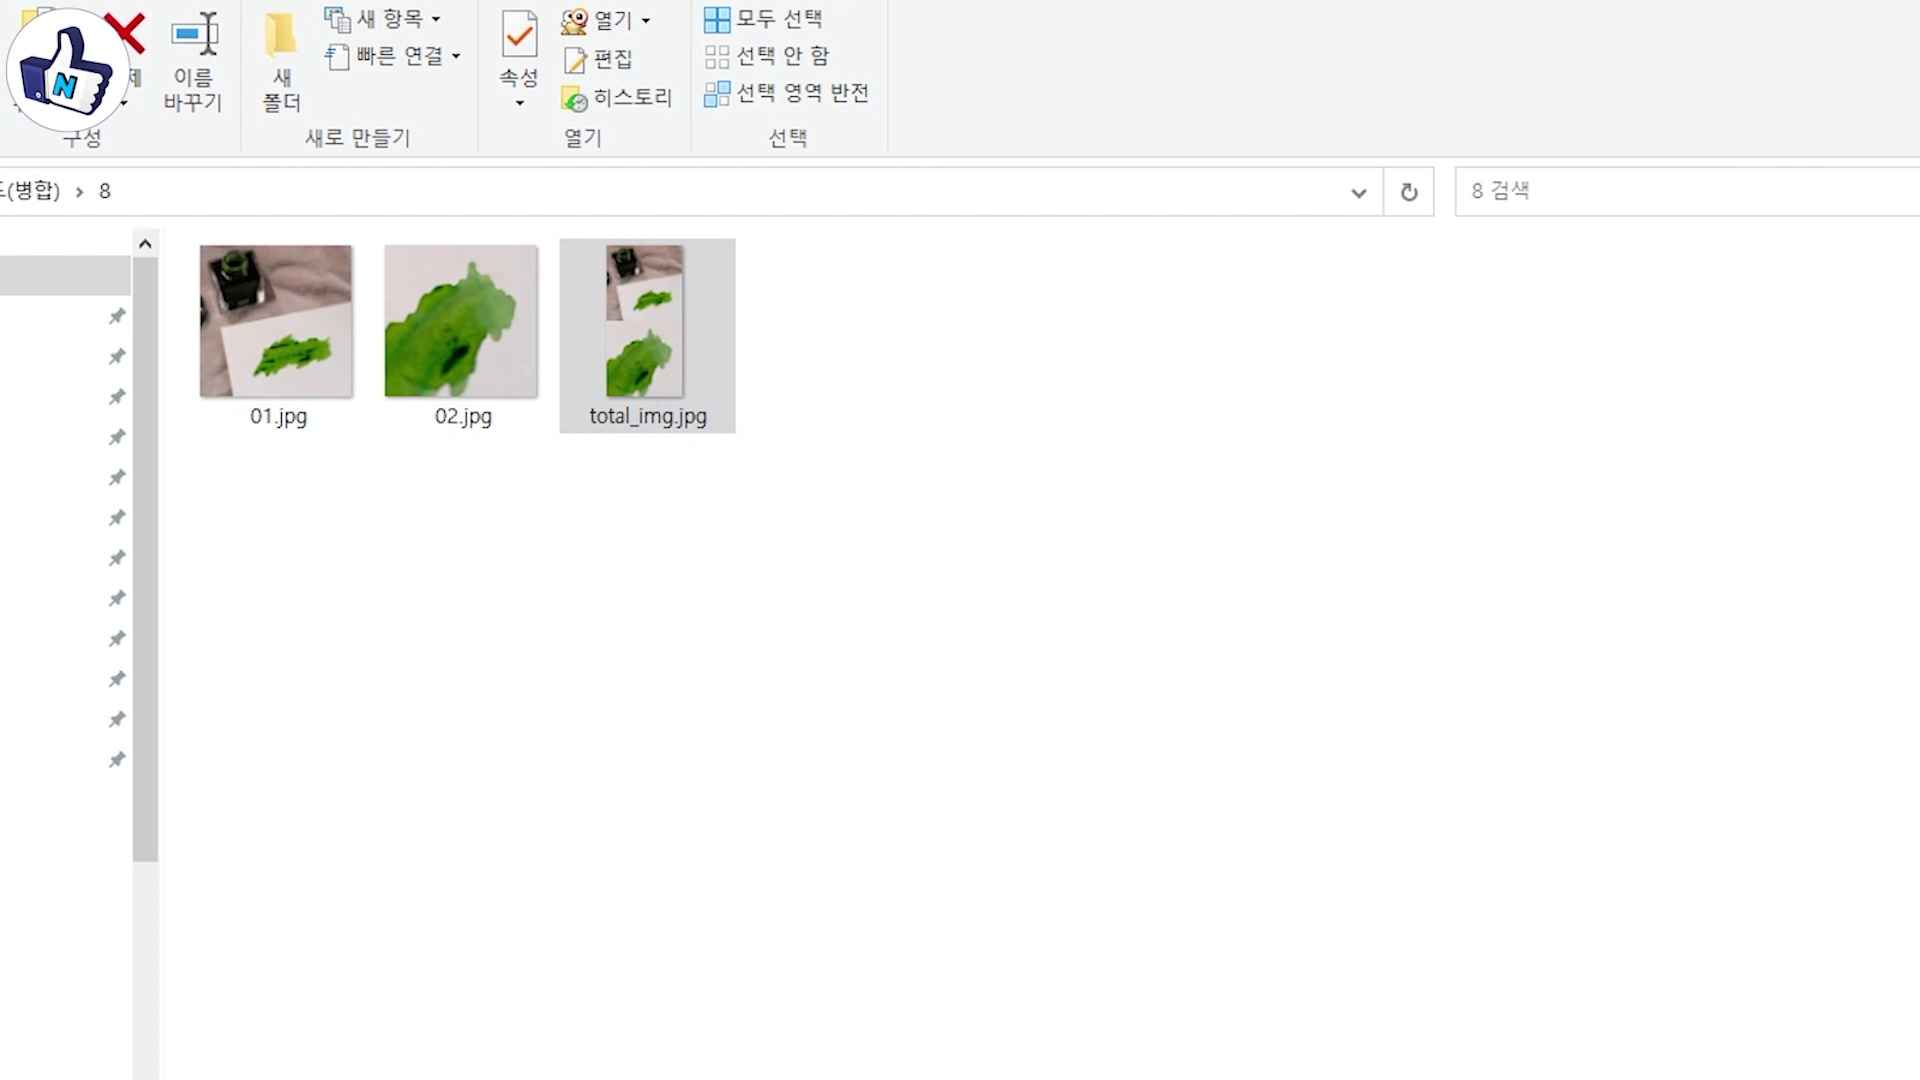Select the 01.jpg thumbnail
The height and width of the screenshot is (1080, 1920).
point(276,322)
